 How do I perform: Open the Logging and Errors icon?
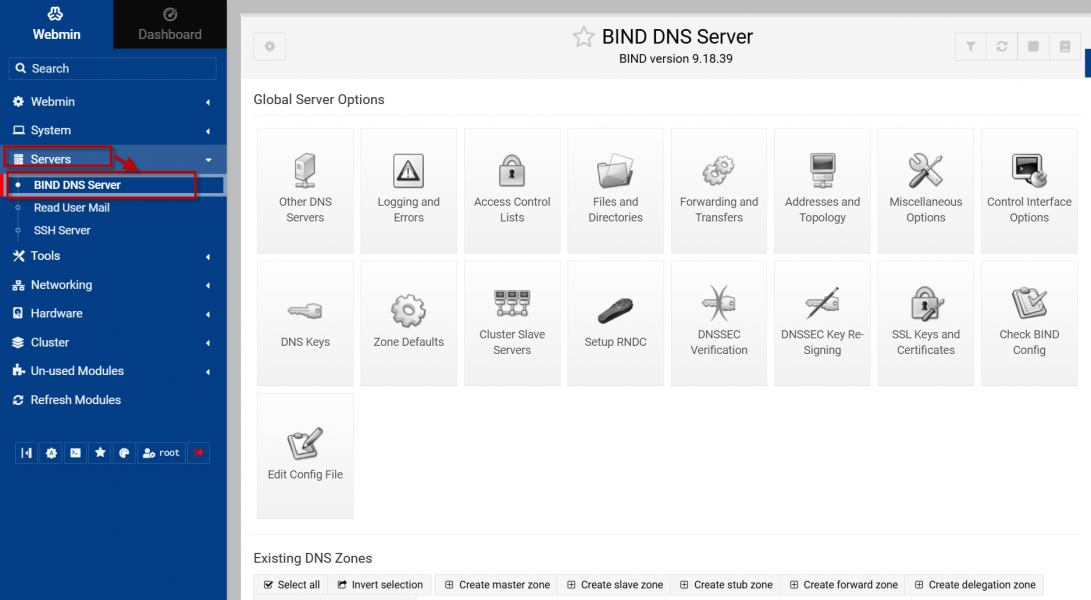(408, 190)
